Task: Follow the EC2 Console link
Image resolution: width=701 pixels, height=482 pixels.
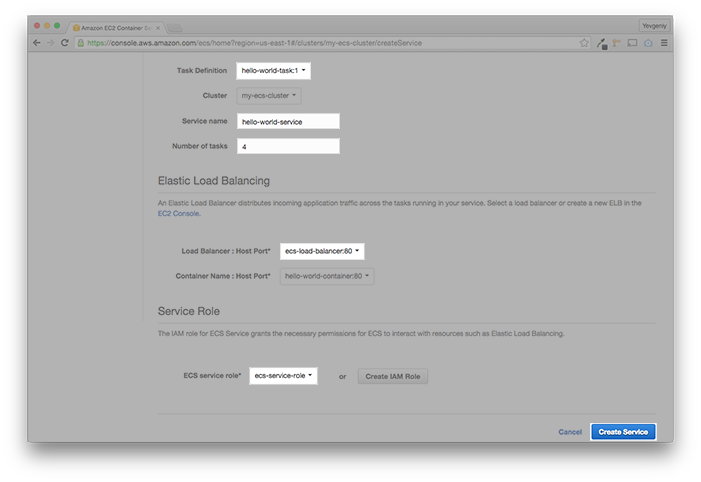Action: [178, 214]
